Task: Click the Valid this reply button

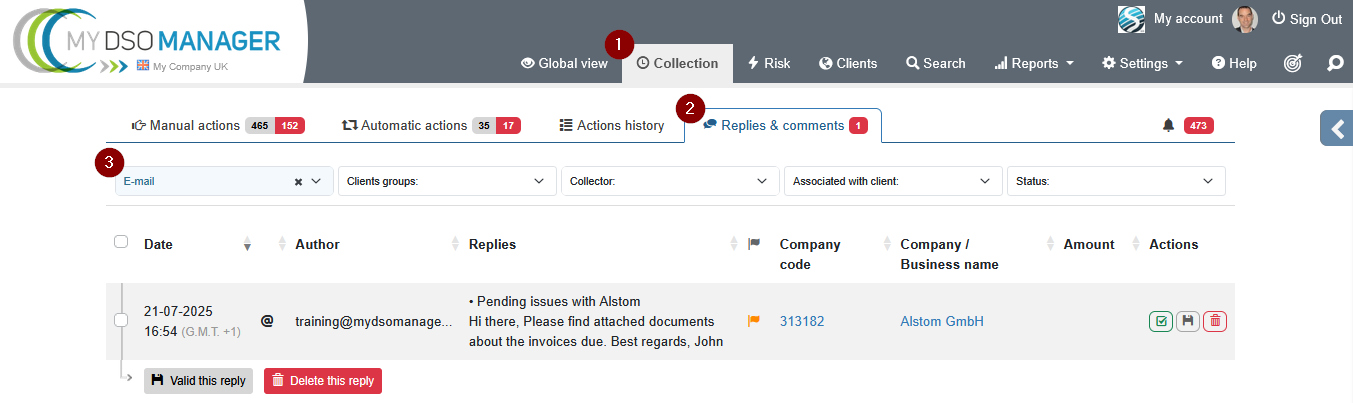Action: (x=198, y=381)
